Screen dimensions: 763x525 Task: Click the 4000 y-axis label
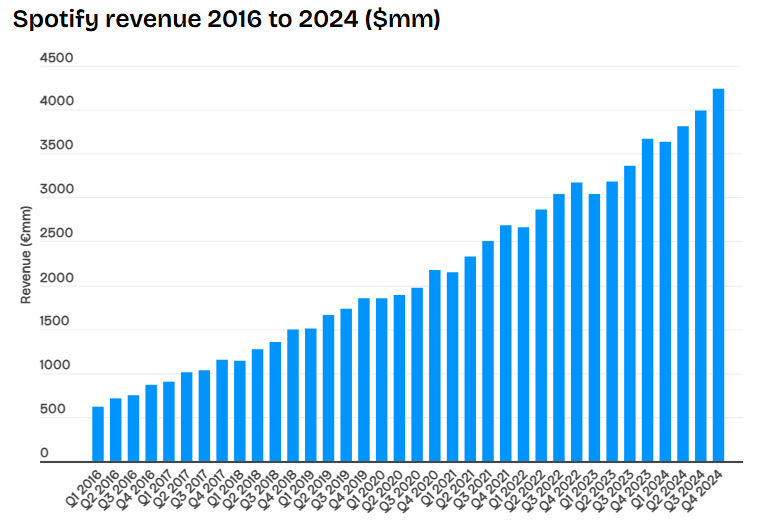pos(56,101)
